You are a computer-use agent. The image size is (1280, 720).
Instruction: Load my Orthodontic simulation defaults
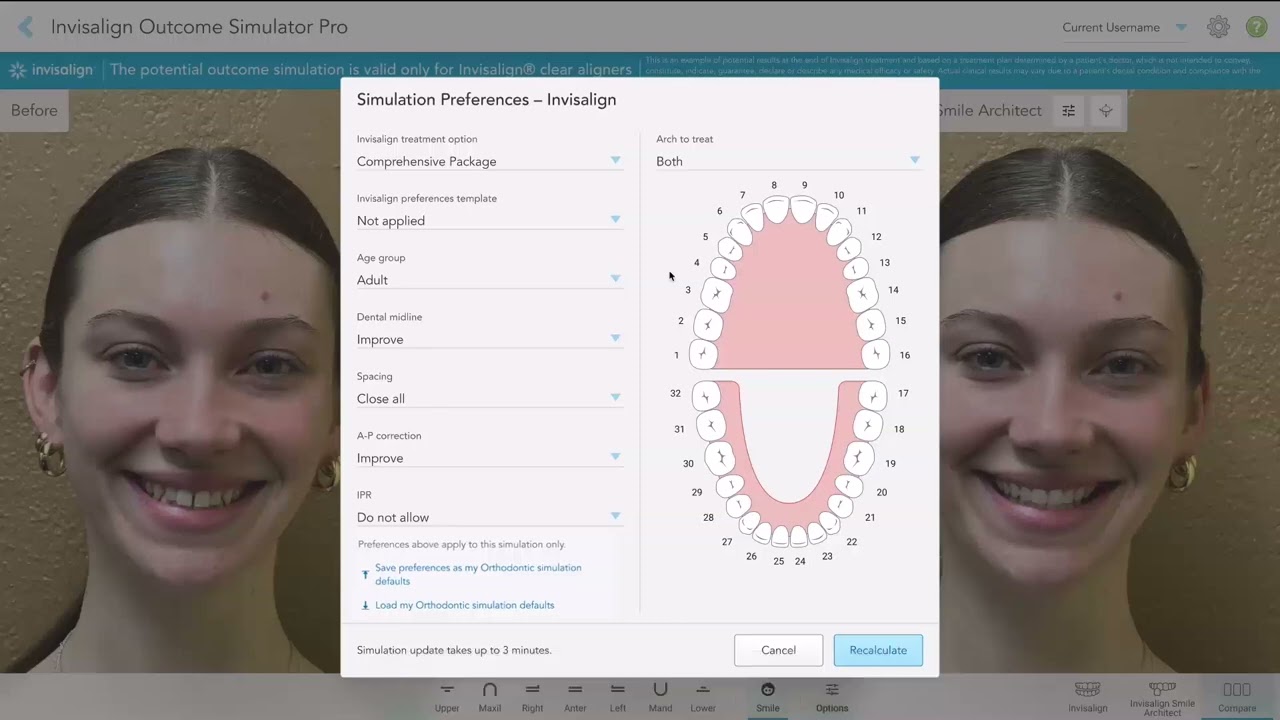pyautogui.click(x=464, y=605)
